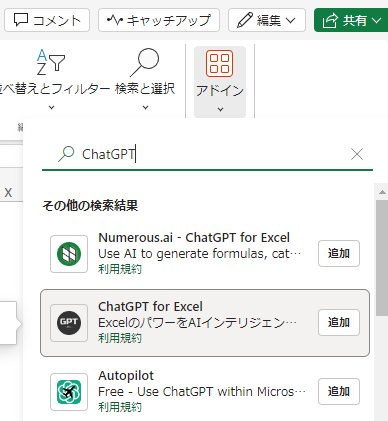This screenshot has height=421, width=388.
Task: Click the キャッチアップ pulse icon
Action: point(115,21)
